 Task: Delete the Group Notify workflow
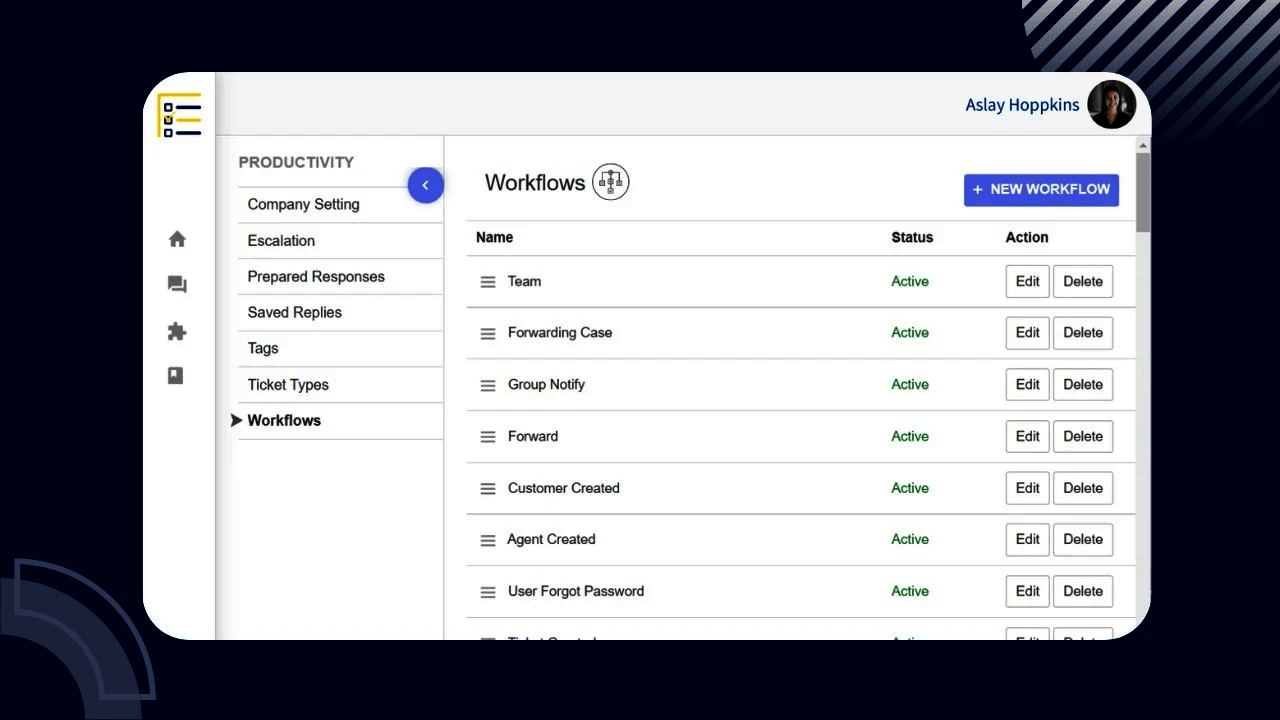pyautogui.click(x=1083, y=384)
